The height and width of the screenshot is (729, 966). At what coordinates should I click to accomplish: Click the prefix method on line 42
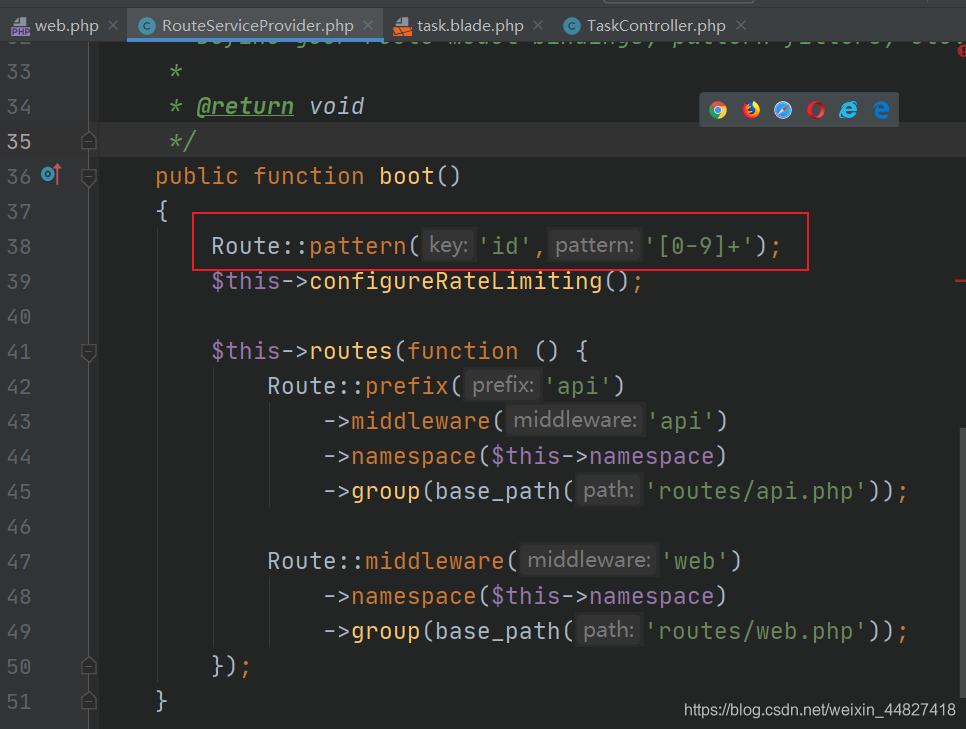[x=407, y=386]
